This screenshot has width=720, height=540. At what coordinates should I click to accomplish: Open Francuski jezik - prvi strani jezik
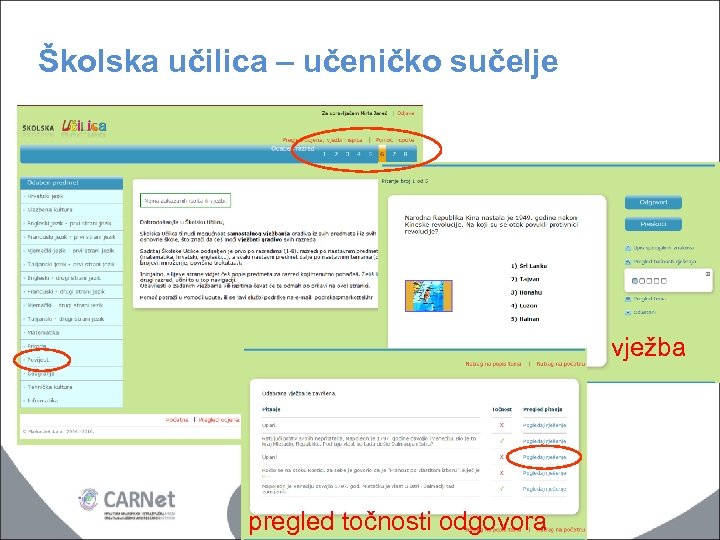point(72,237)
